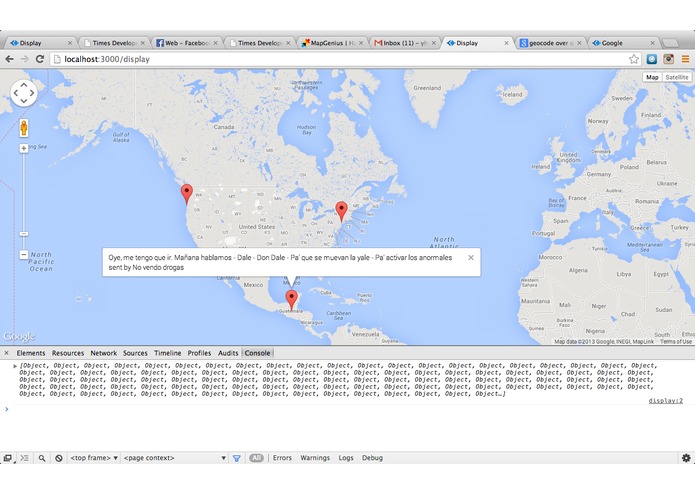Switch to the Google browser tab
The height and width of the screenshot is (494, 695).
[x=622, y=43]
